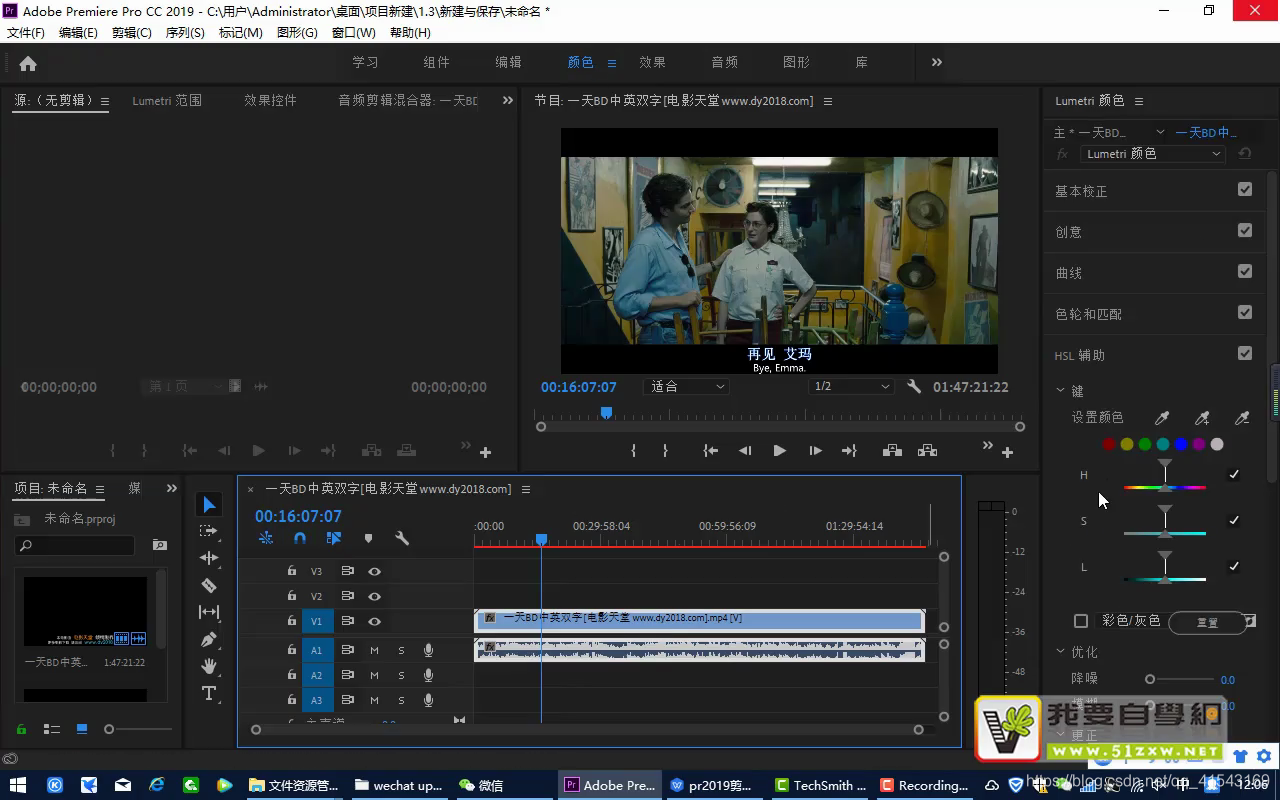Select the Pen tool
This screenshot has width=1280, height=800.
209,639
